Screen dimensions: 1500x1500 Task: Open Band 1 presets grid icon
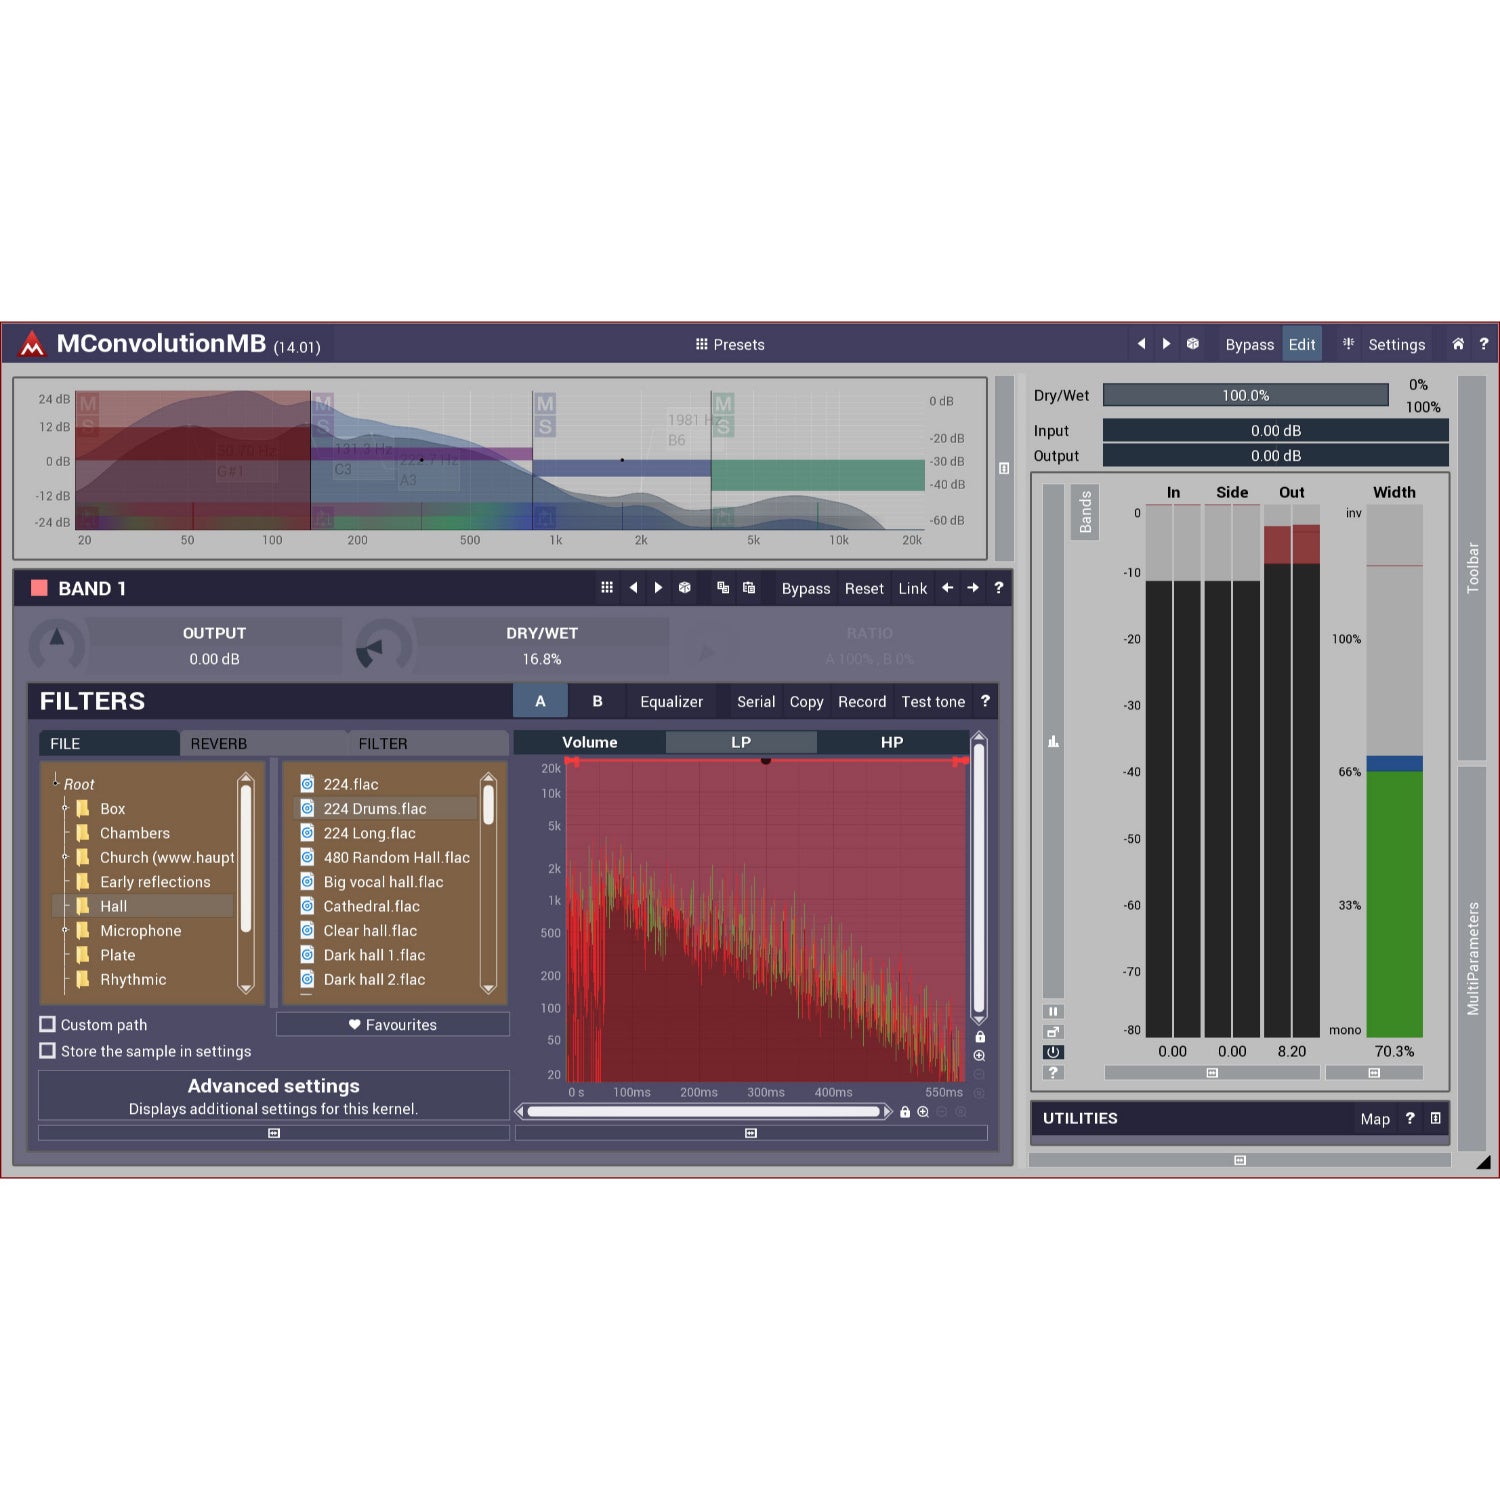coord(607,588)
